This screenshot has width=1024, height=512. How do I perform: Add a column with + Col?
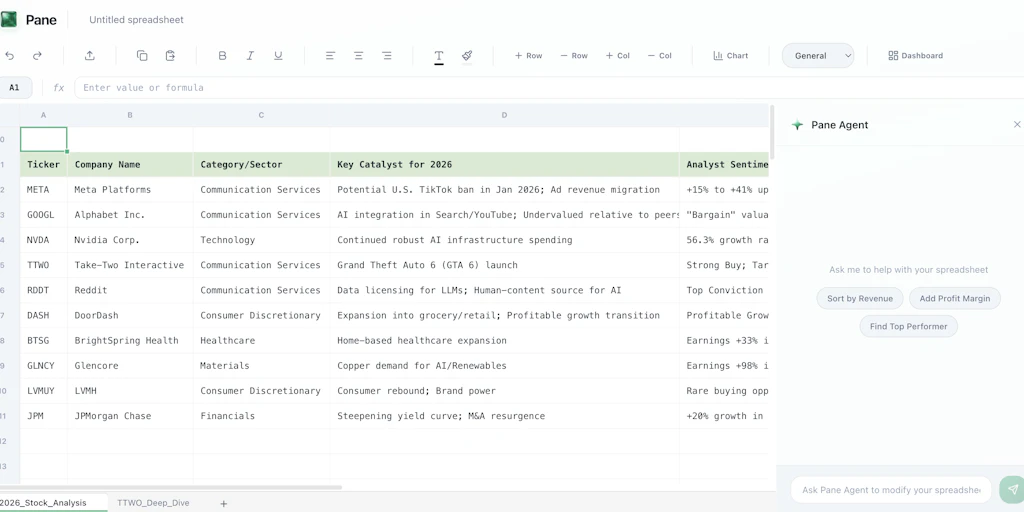click(x=618, y=56)
